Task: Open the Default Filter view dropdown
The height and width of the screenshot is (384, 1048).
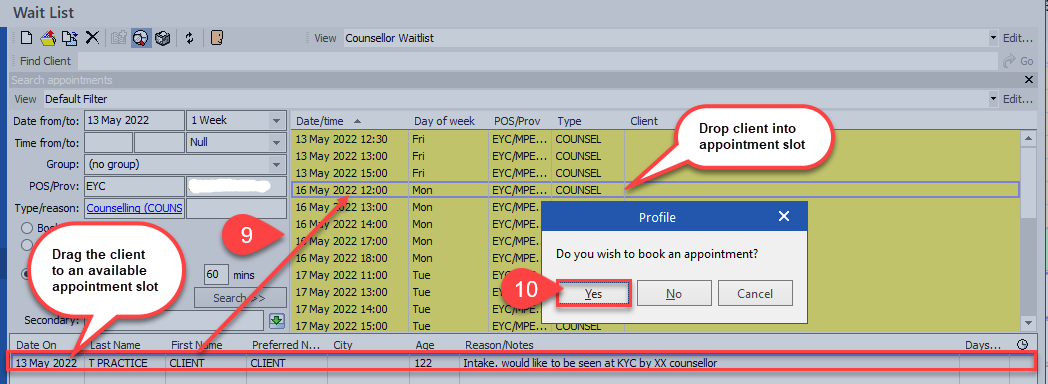Action: coord(993,99)
